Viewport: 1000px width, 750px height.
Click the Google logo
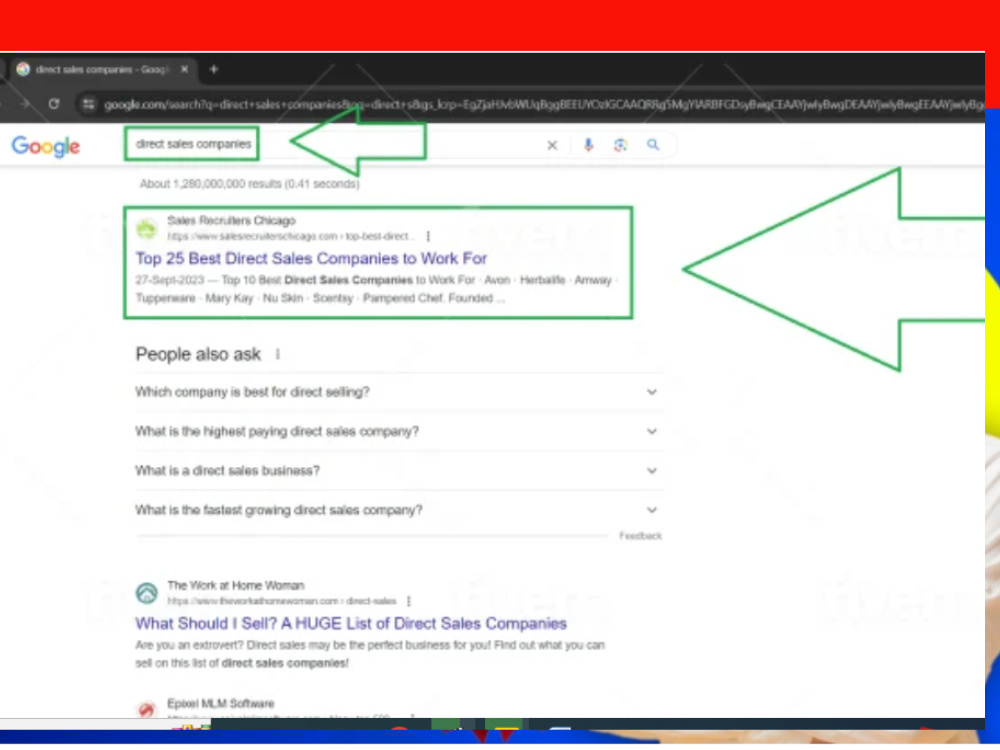point(46,146)
